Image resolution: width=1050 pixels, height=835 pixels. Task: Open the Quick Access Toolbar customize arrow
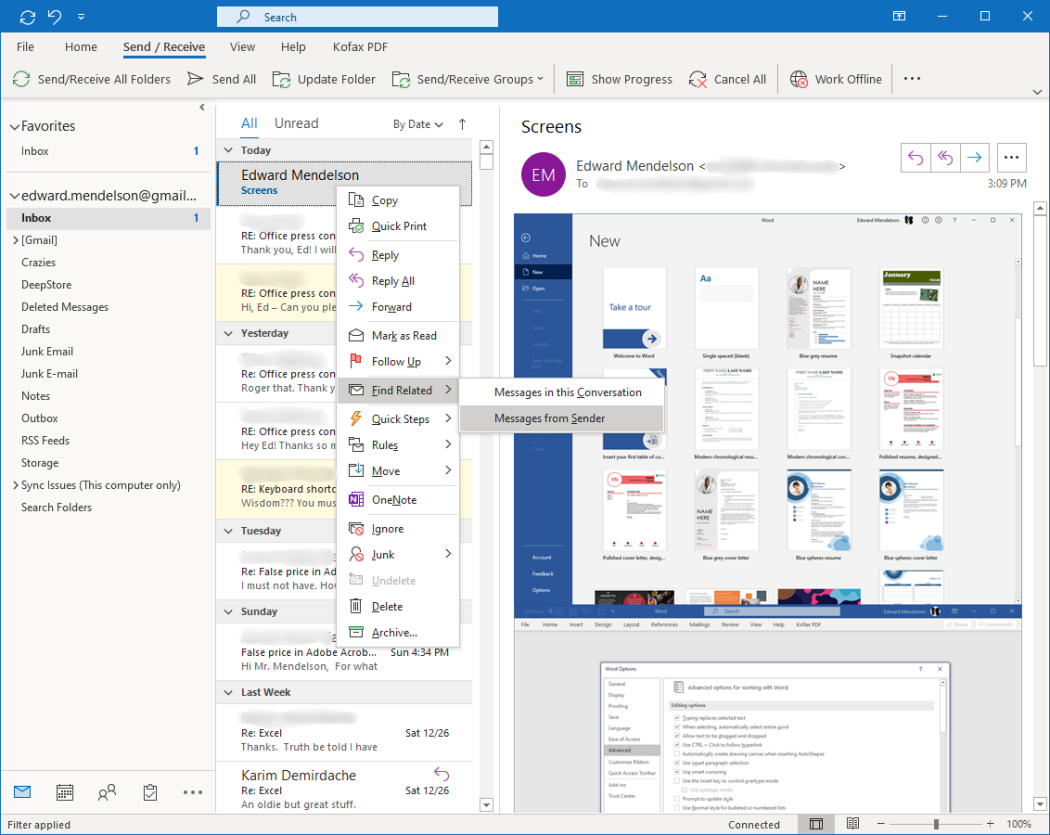(x=81, y=17)
